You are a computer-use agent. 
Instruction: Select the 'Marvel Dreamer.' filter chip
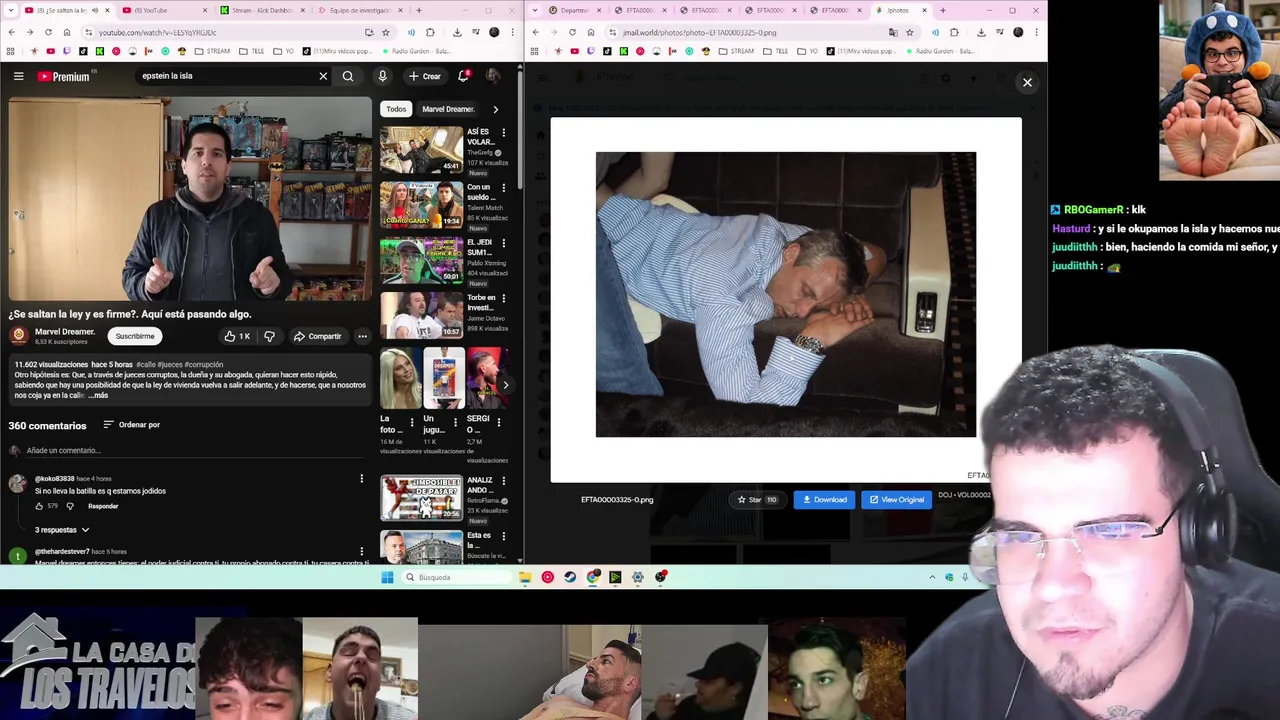[447, 109]
